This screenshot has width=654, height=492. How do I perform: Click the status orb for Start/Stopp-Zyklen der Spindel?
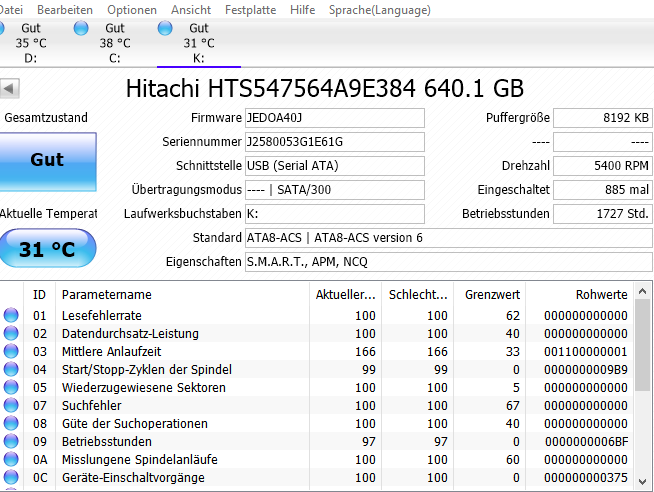coord(11,369)
